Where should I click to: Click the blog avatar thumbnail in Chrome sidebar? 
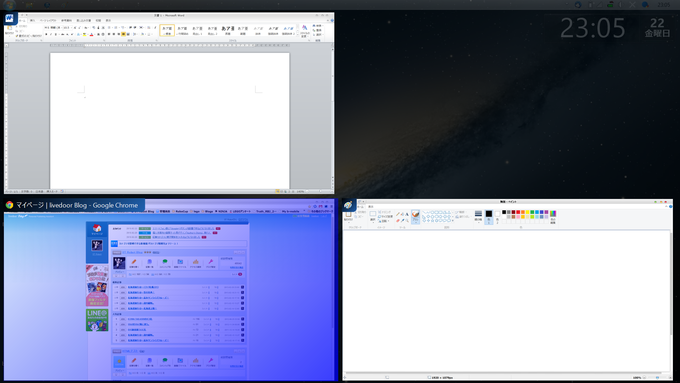coord(97,245)
